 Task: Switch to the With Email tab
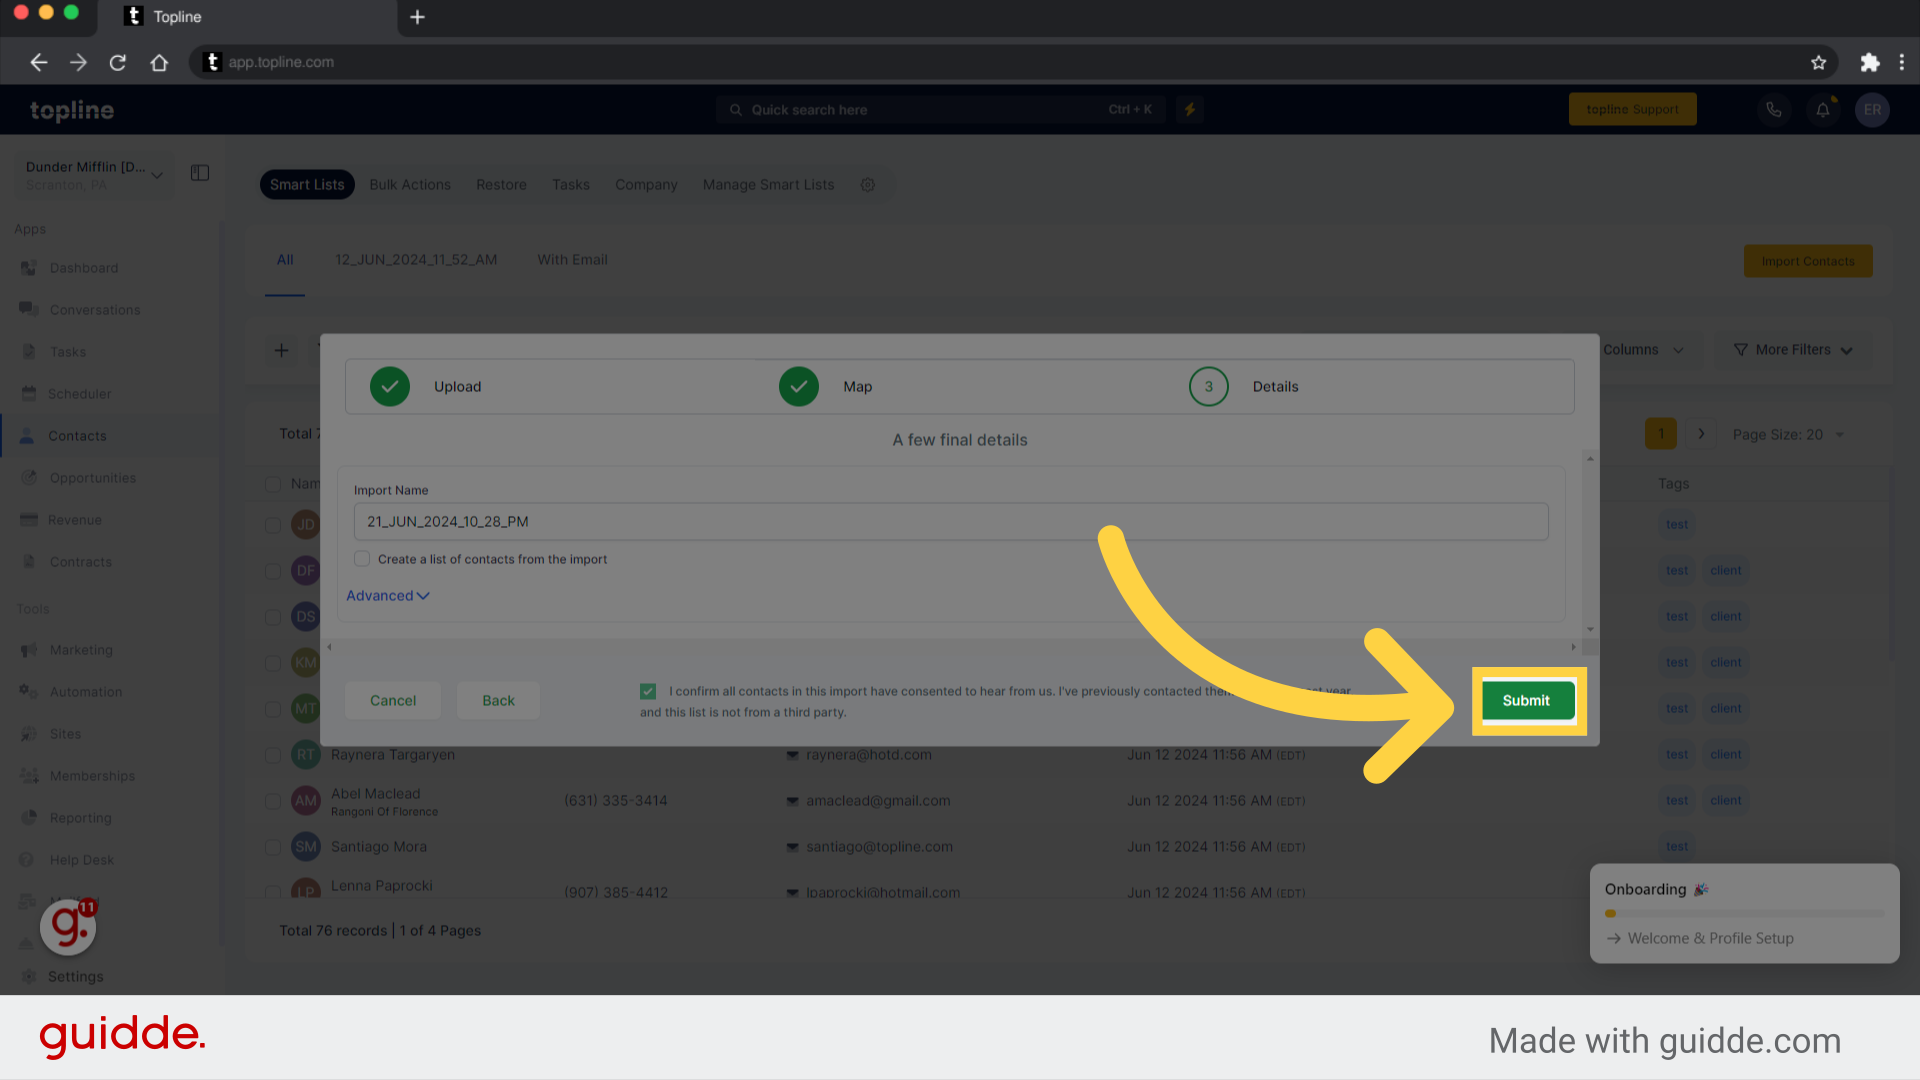[571, 258]
